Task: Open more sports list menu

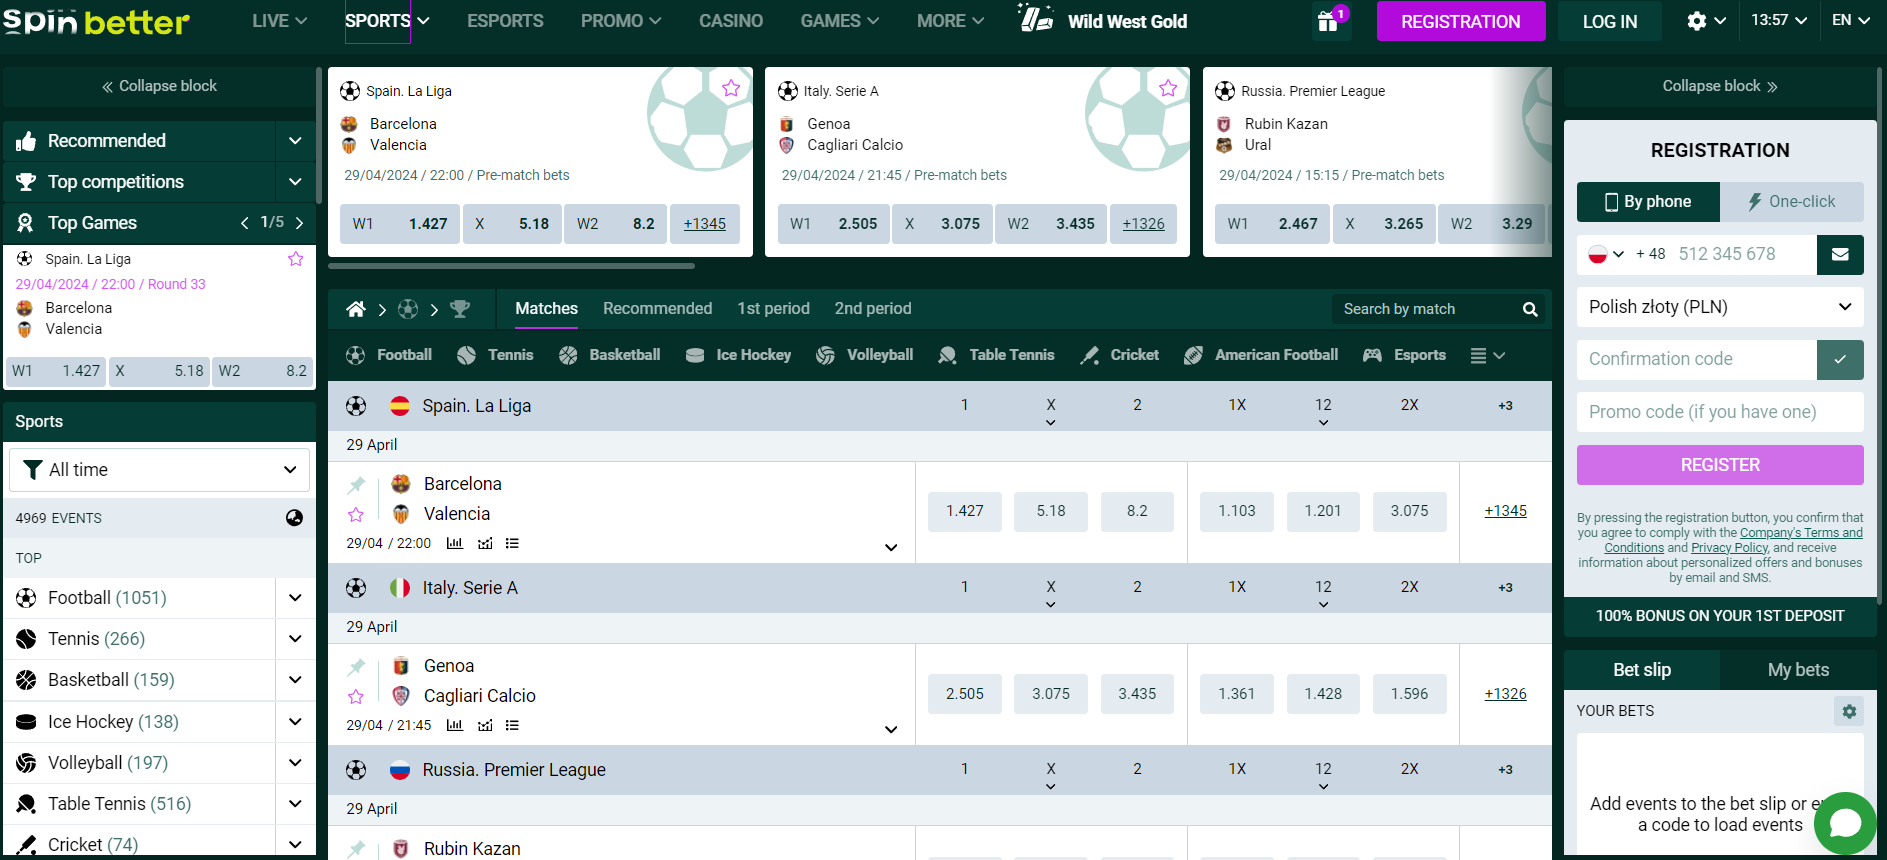Action: 1487,355
